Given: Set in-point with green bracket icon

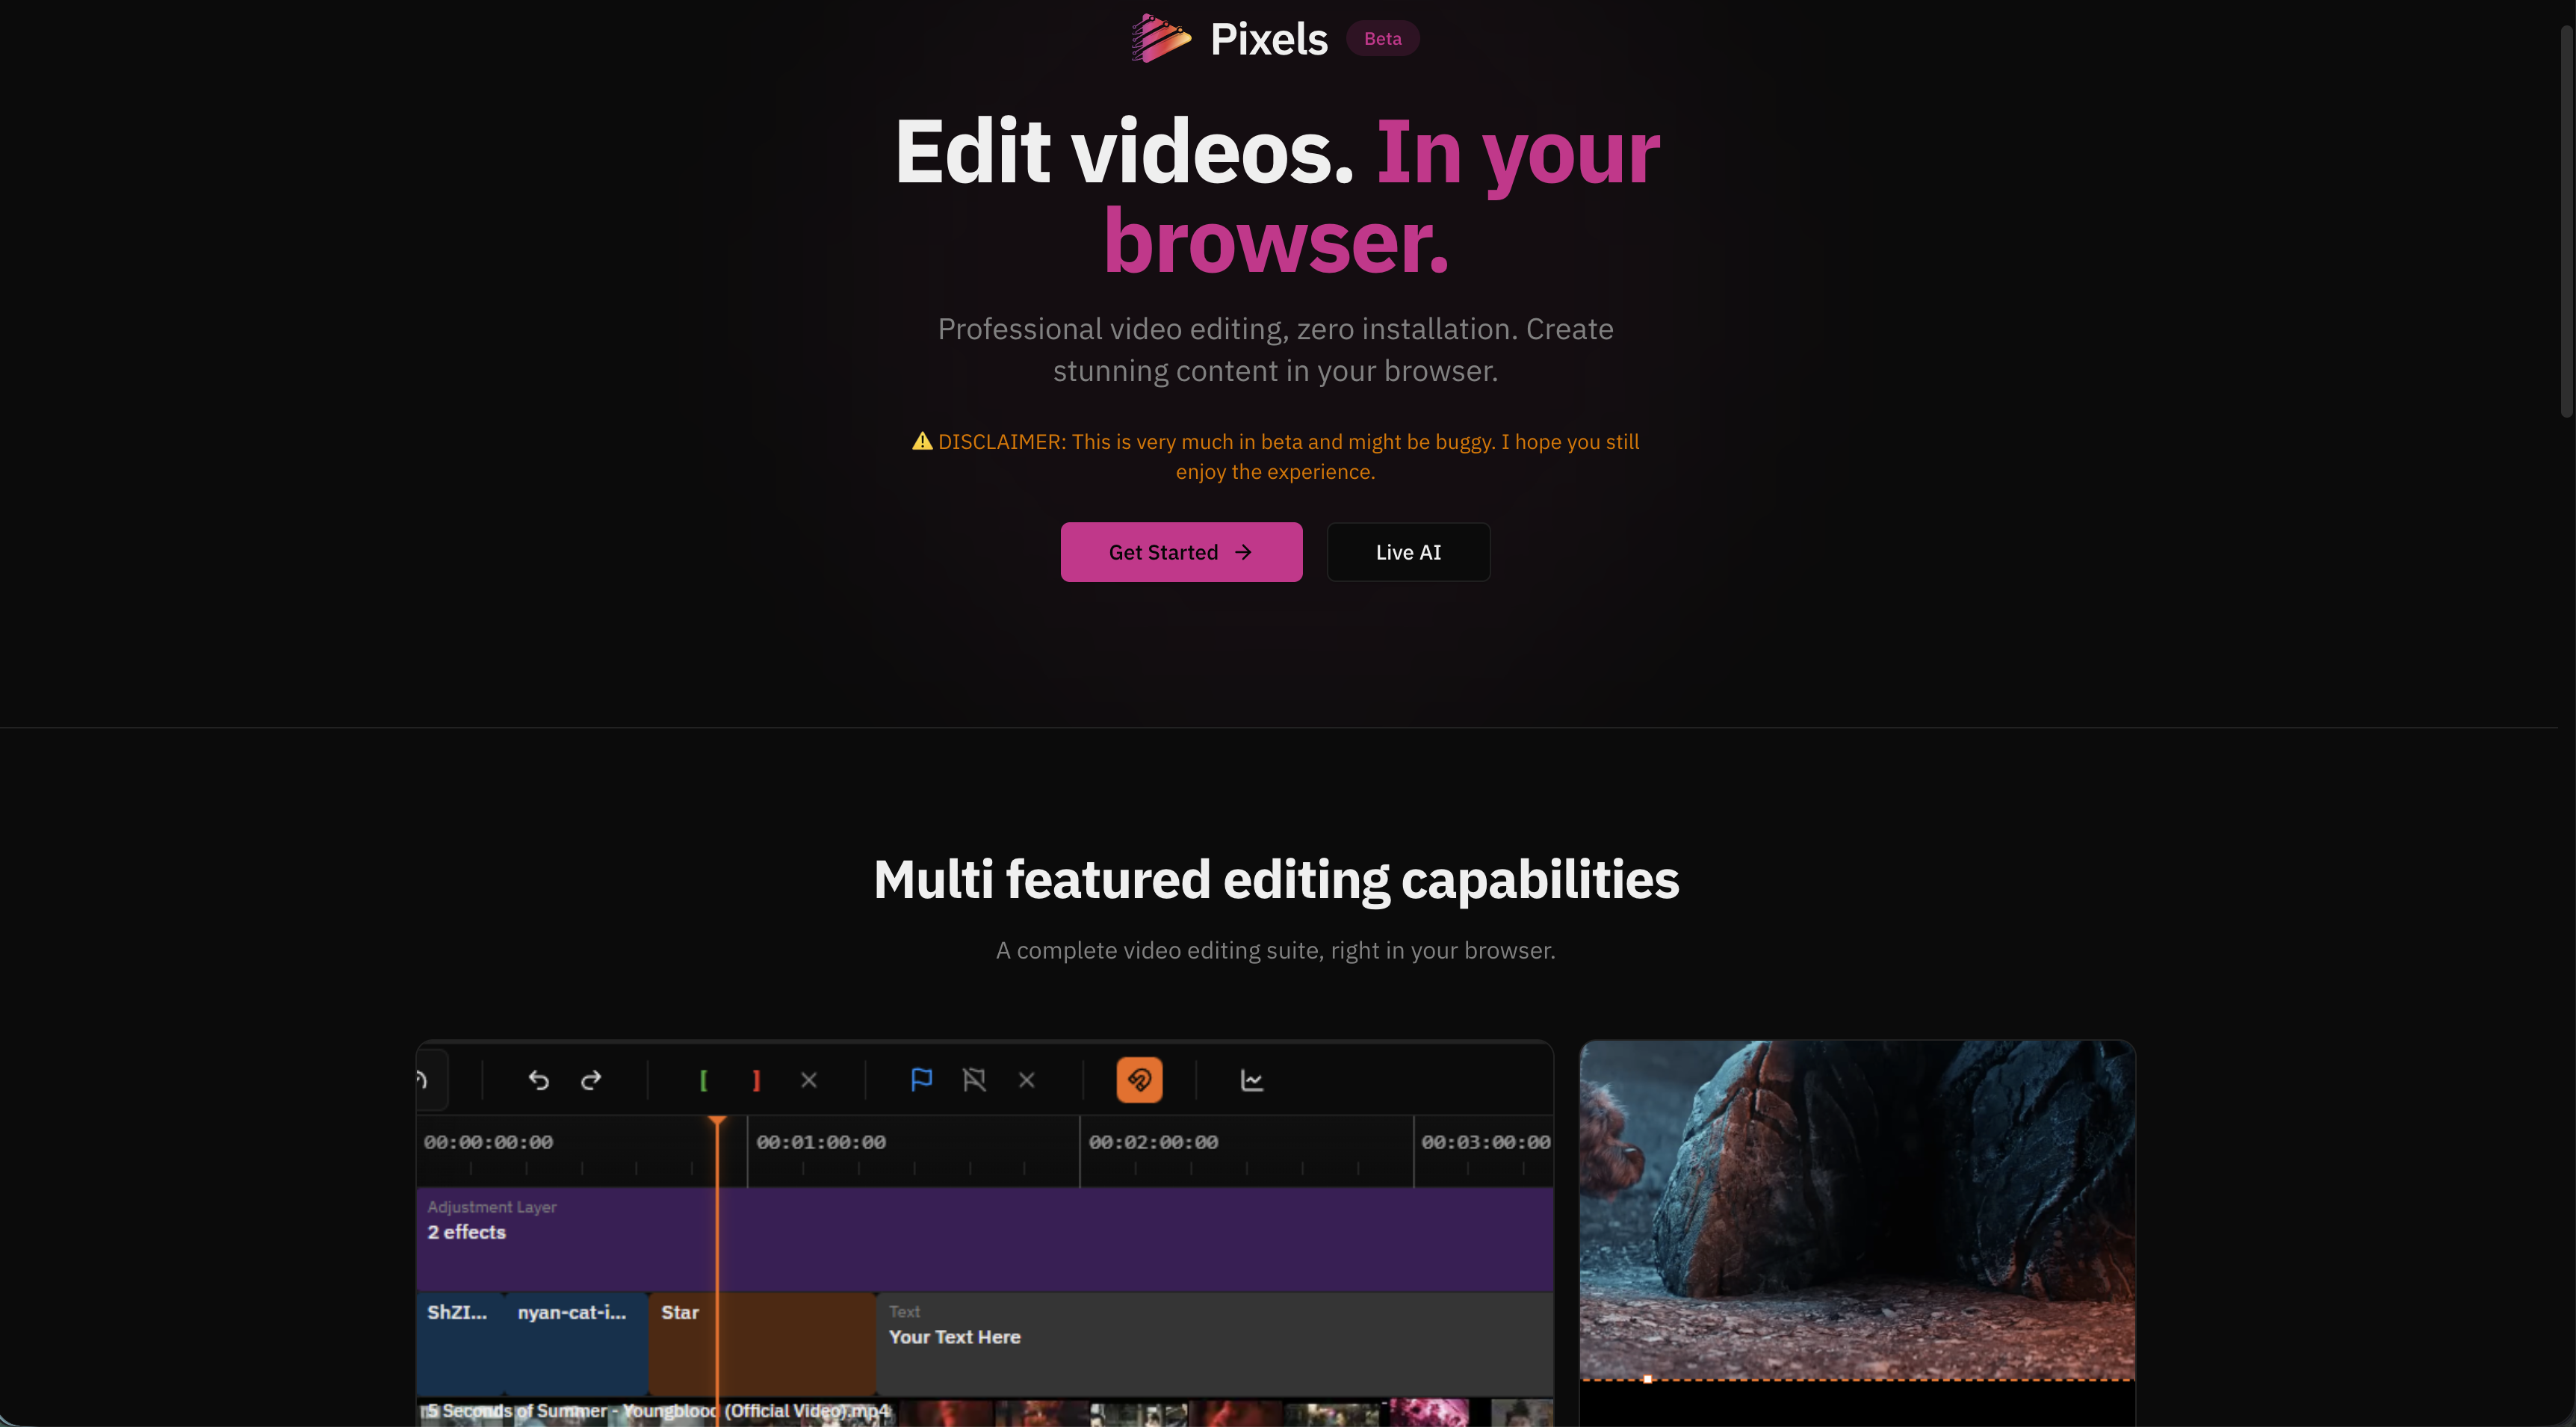Looking at the screenshot, I should click(x=703, y=1080).
